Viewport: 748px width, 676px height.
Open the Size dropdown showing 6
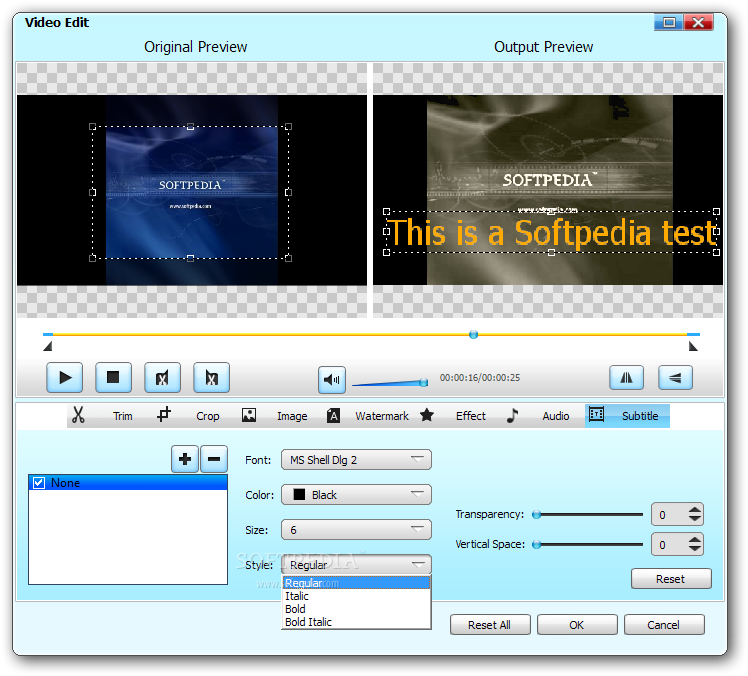356,530
